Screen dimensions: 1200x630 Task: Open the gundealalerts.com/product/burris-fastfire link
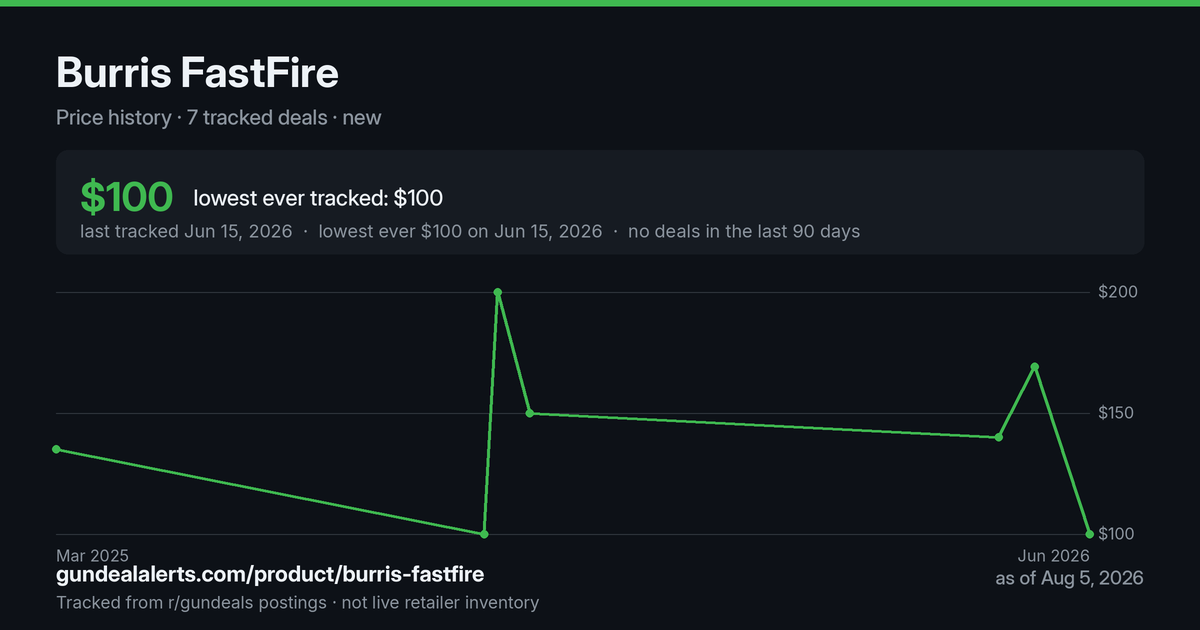tap(270, 575)
